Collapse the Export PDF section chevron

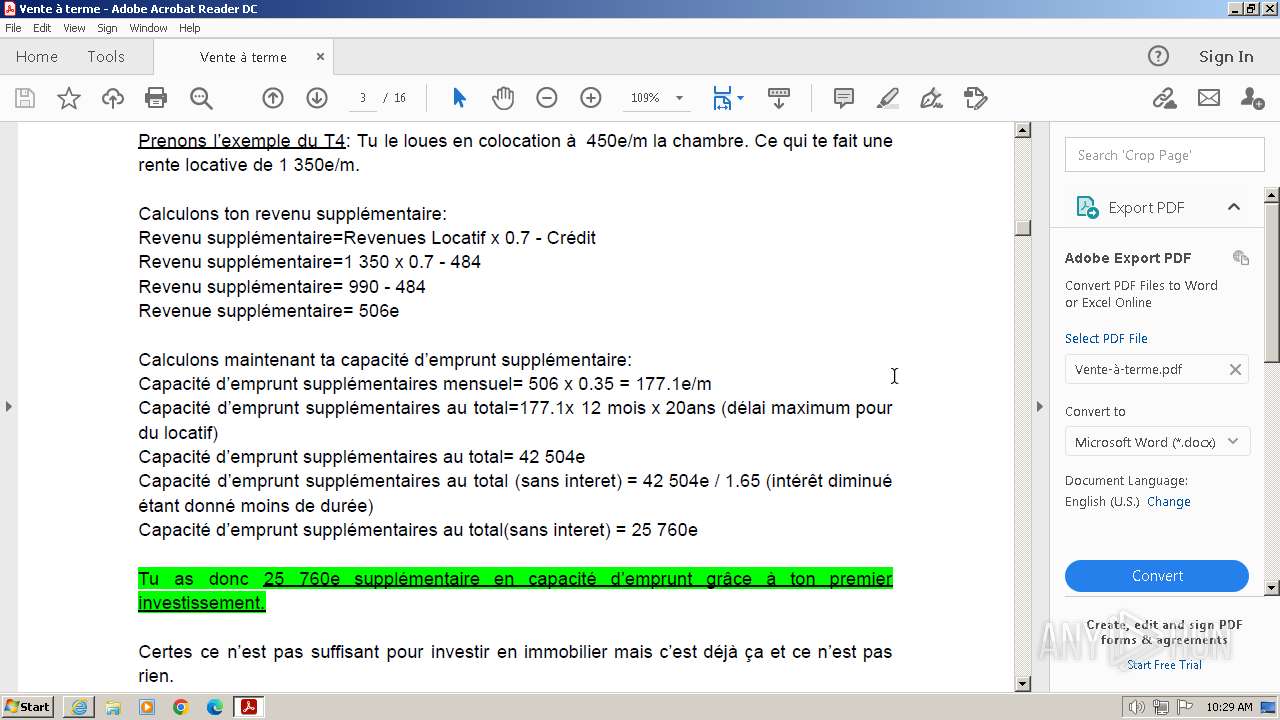(1234, 207)
